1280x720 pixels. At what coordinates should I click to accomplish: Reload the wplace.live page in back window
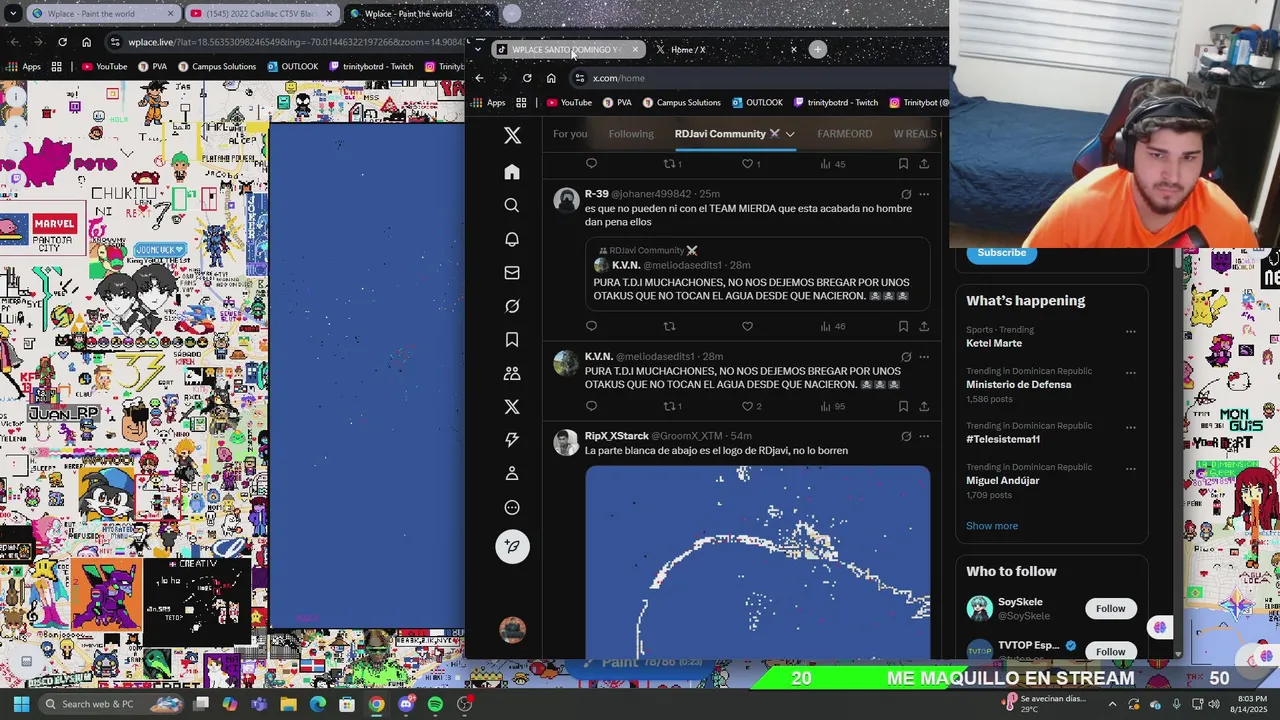[62, 42]
